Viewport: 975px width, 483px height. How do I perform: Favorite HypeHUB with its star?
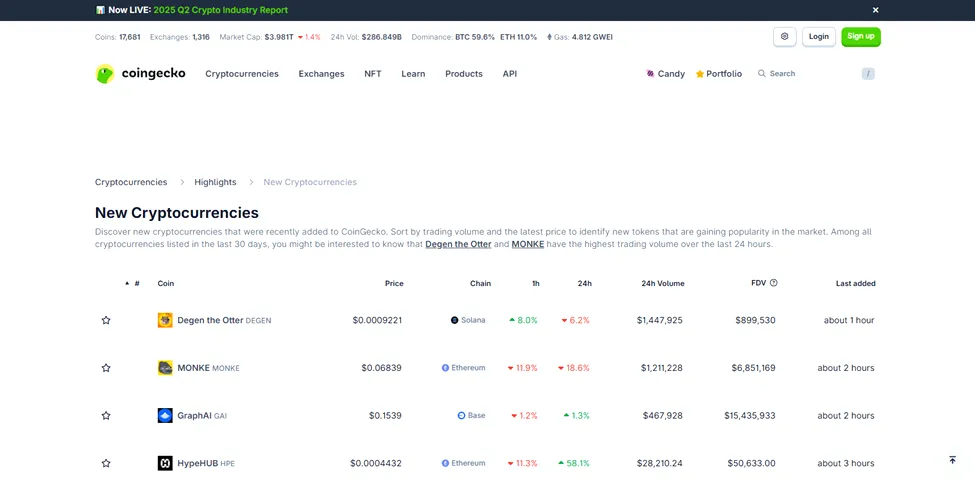coord(106,463)
